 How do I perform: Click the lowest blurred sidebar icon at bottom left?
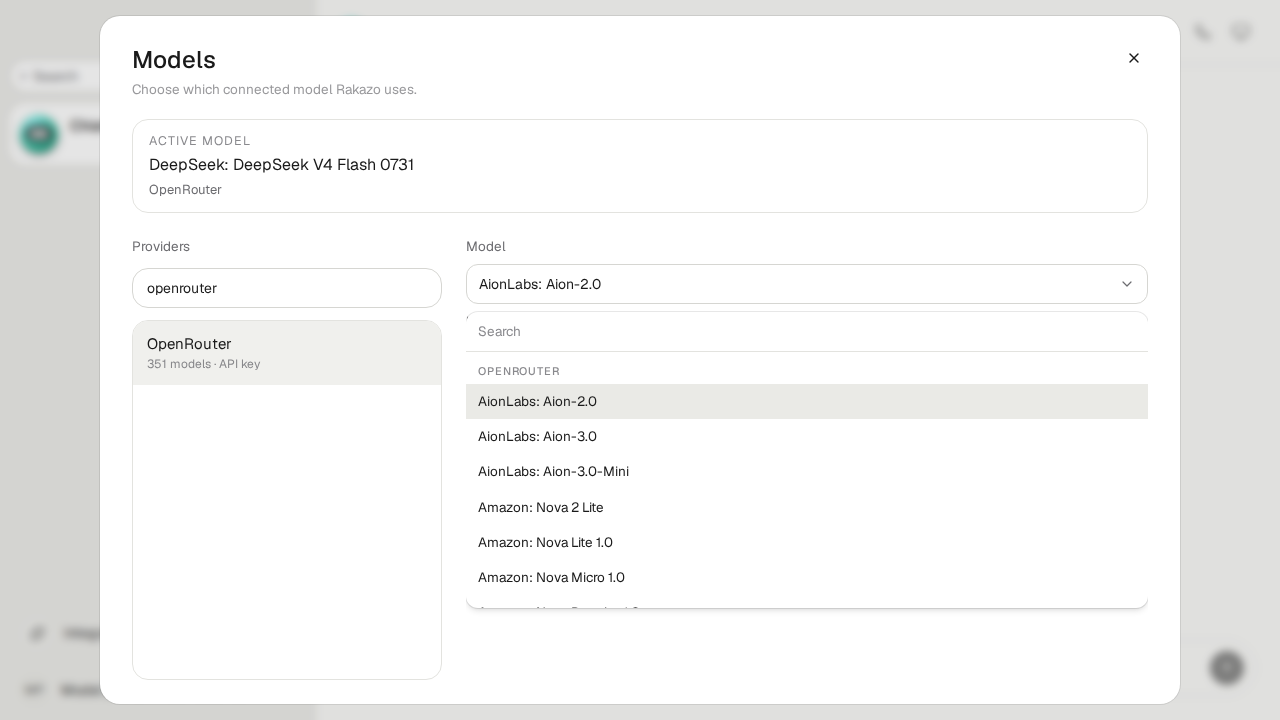pyautogui.click(x=34, y=690)
